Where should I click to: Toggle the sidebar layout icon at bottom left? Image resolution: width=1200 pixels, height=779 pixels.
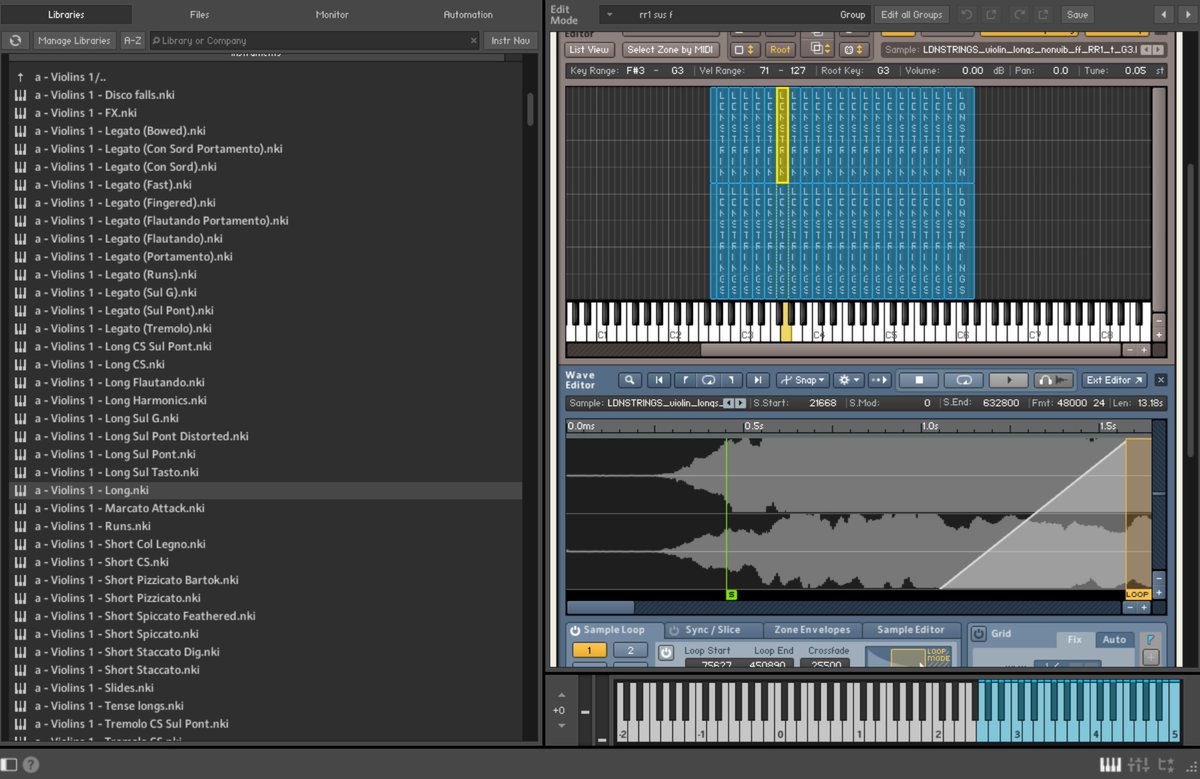point(9,765)
